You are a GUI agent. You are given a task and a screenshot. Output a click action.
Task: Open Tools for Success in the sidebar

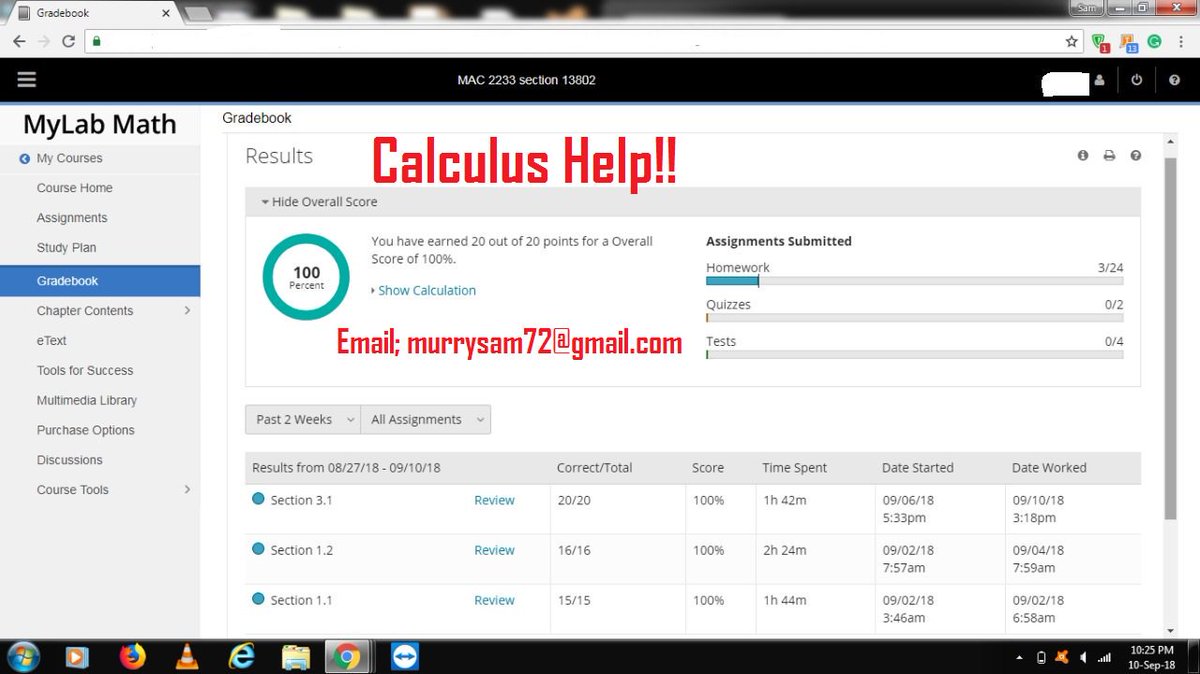point(85,371)
